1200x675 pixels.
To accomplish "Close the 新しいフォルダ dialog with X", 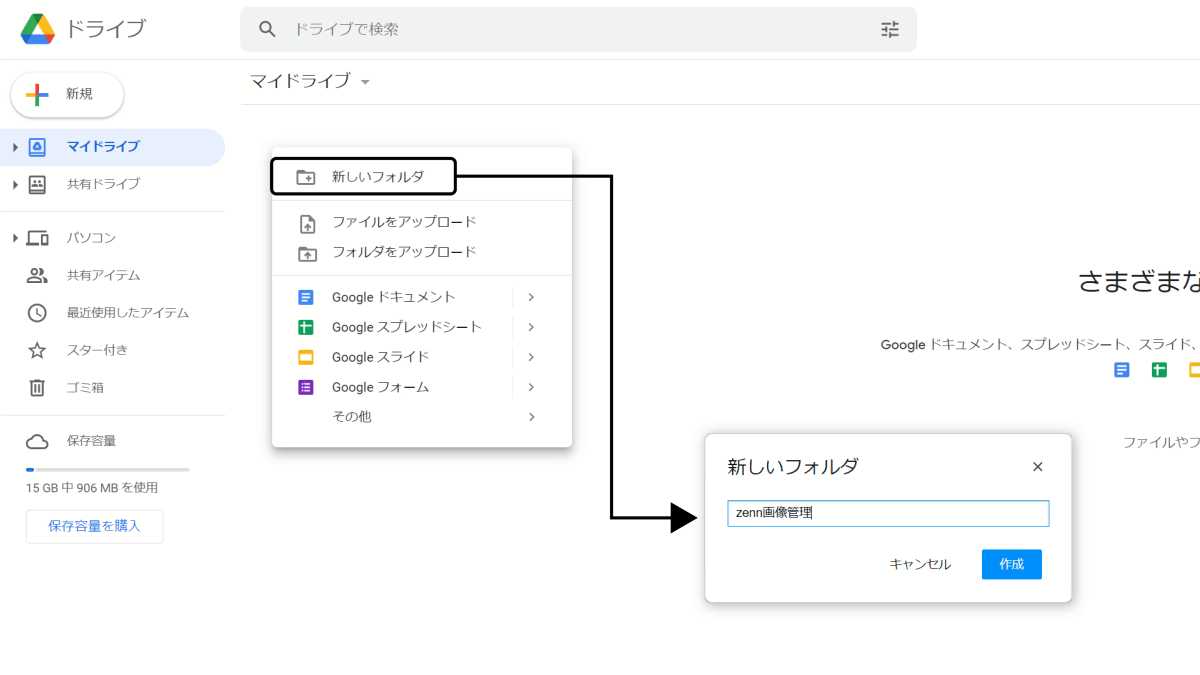I will [1037, 467].
